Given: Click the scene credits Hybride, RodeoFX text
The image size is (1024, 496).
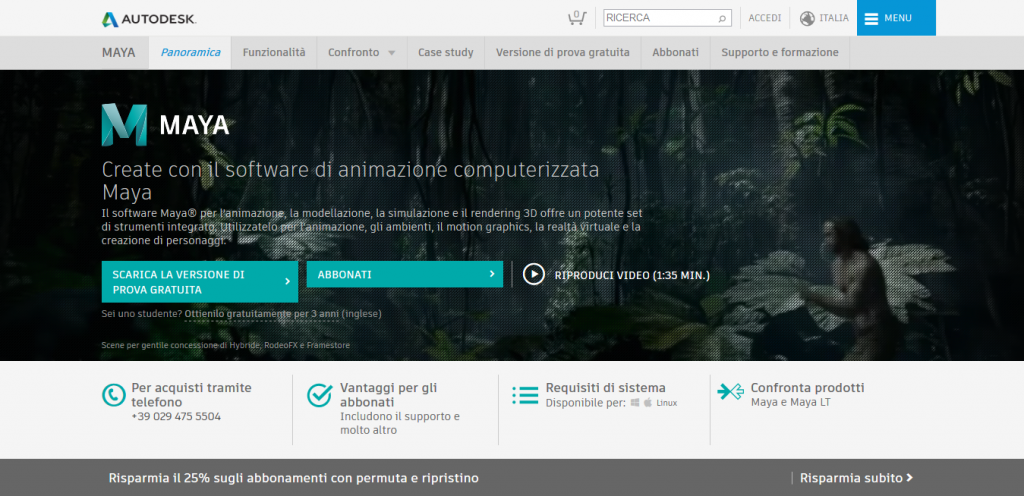Looking at the screenshot, I should (x=226, y=345).
